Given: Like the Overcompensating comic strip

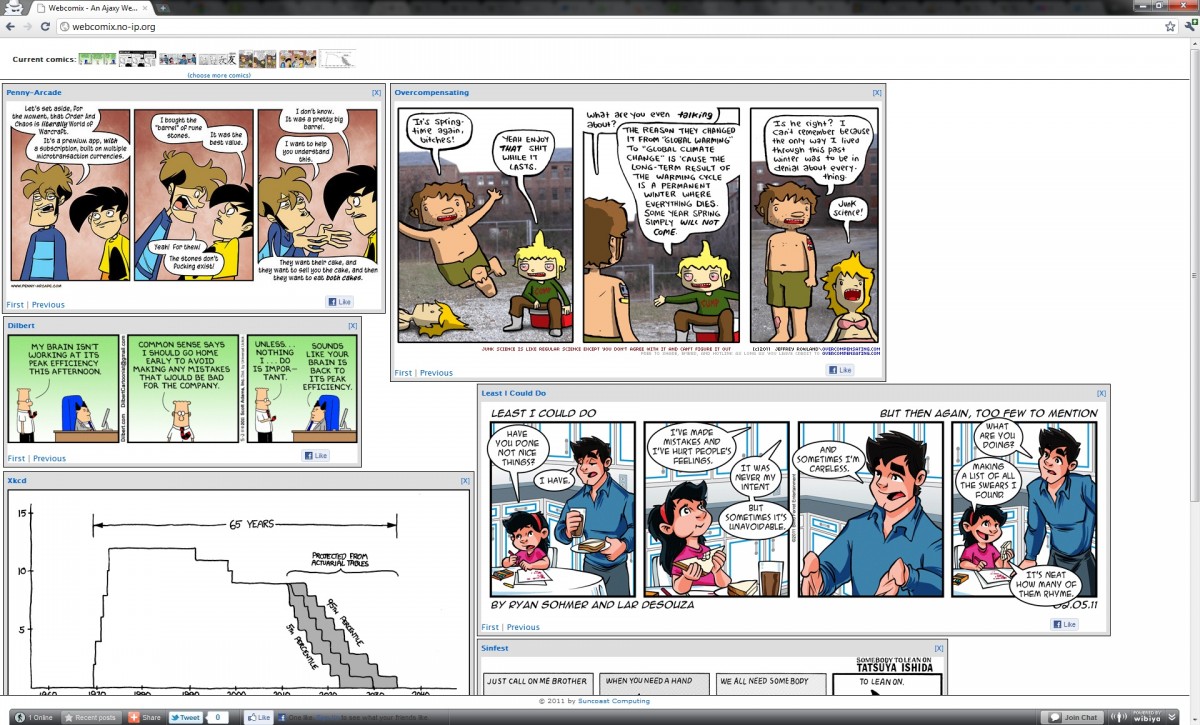Looking at the screenshot, I should (x=841, y=369).
